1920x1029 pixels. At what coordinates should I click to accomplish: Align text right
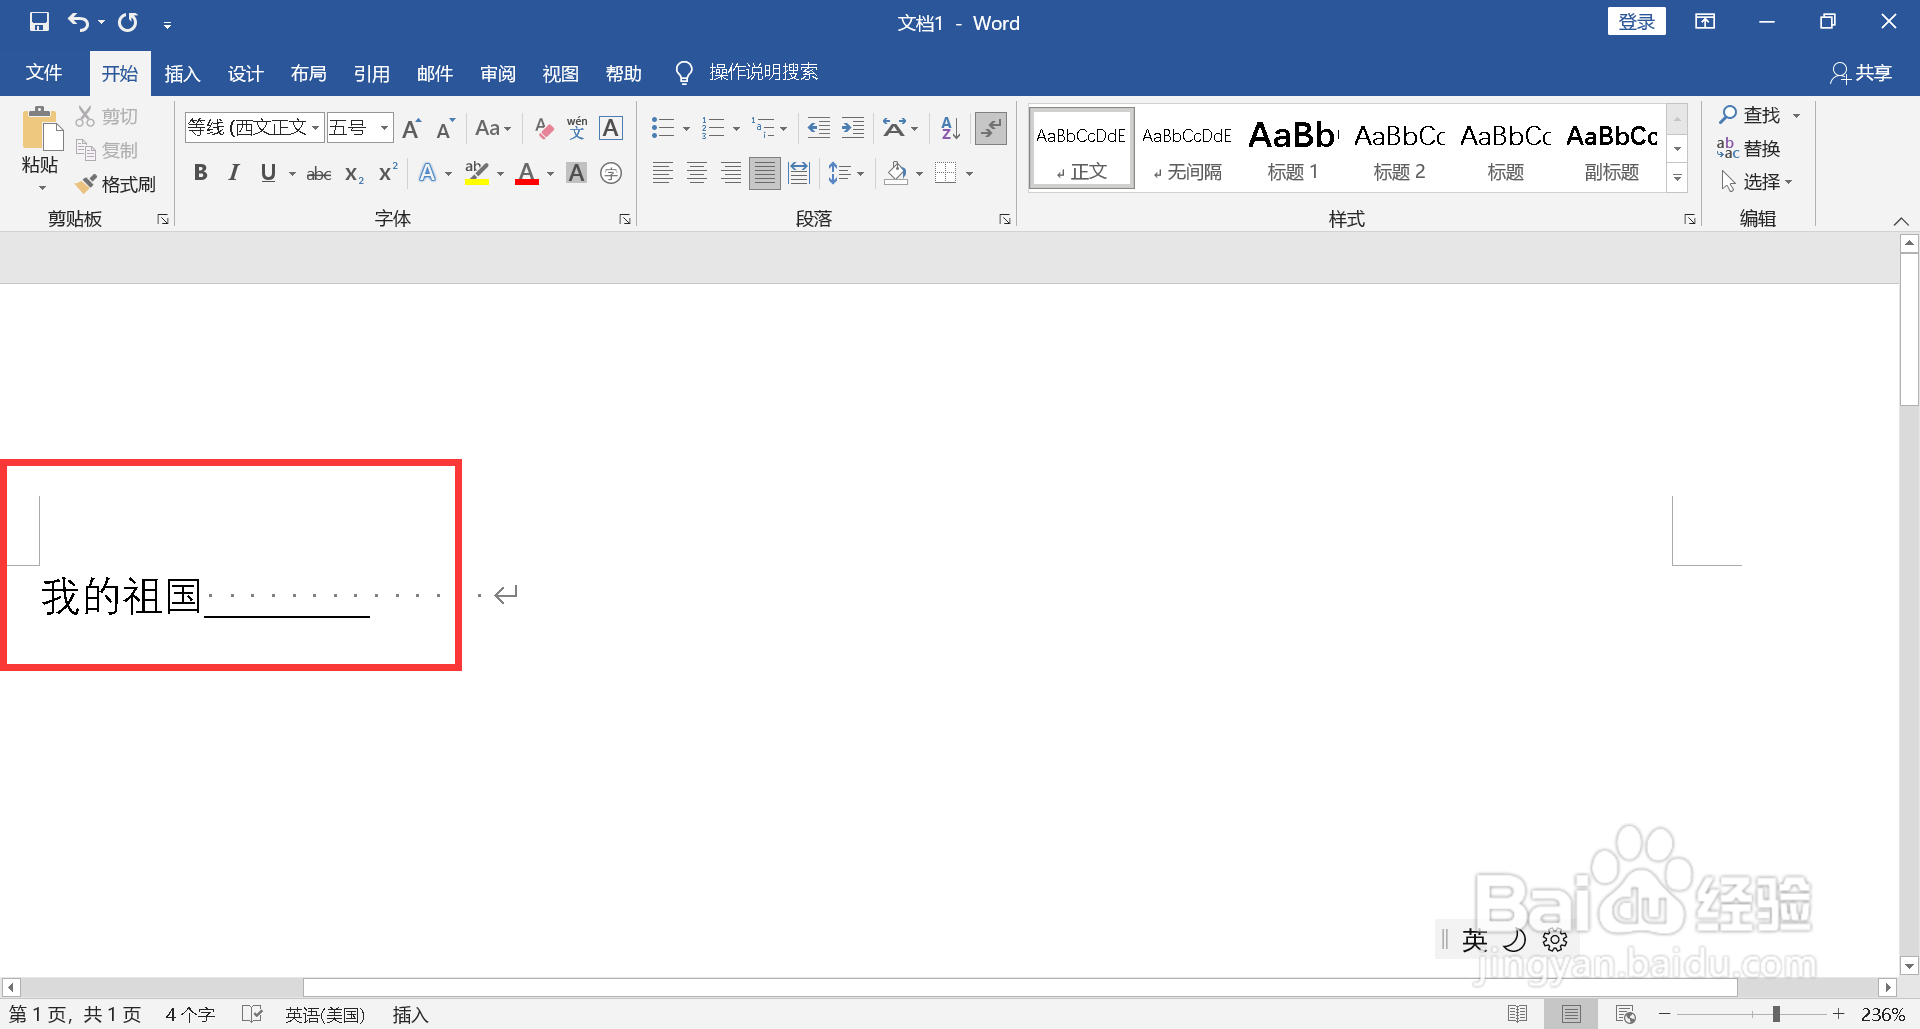coord(731,173)
